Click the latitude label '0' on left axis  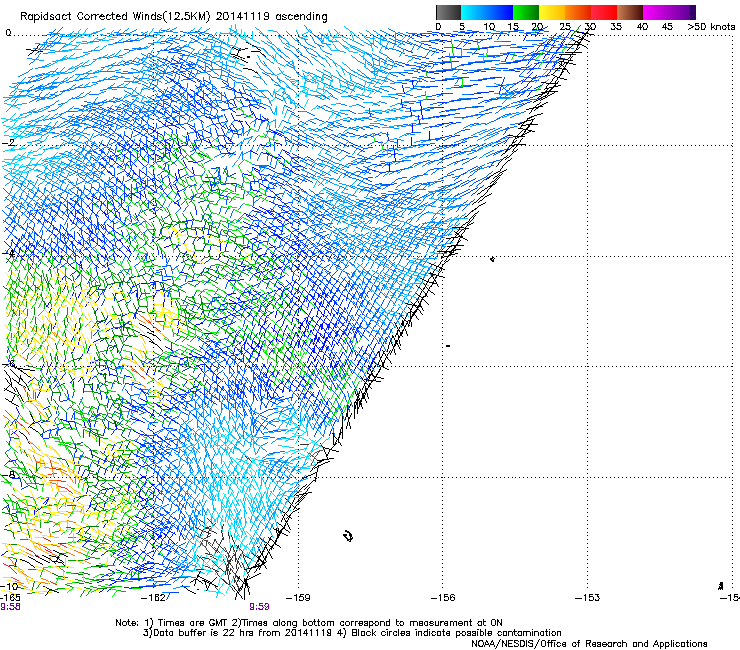click(8, 33)
